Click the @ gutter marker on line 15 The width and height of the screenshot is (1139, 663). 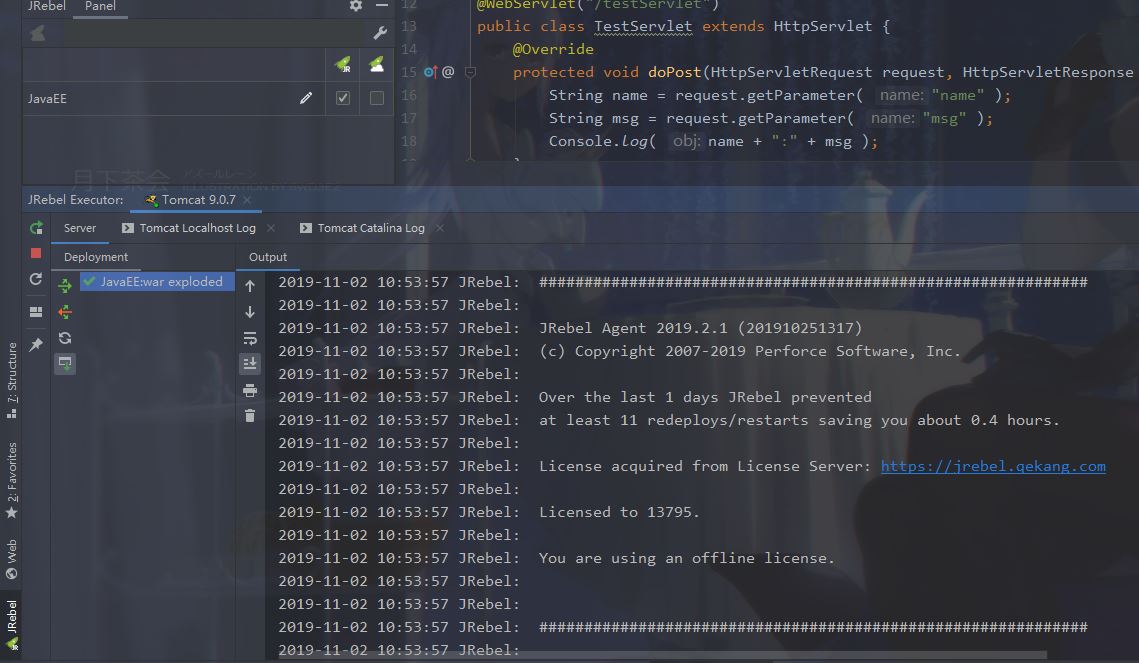click(x=448, y=72)
